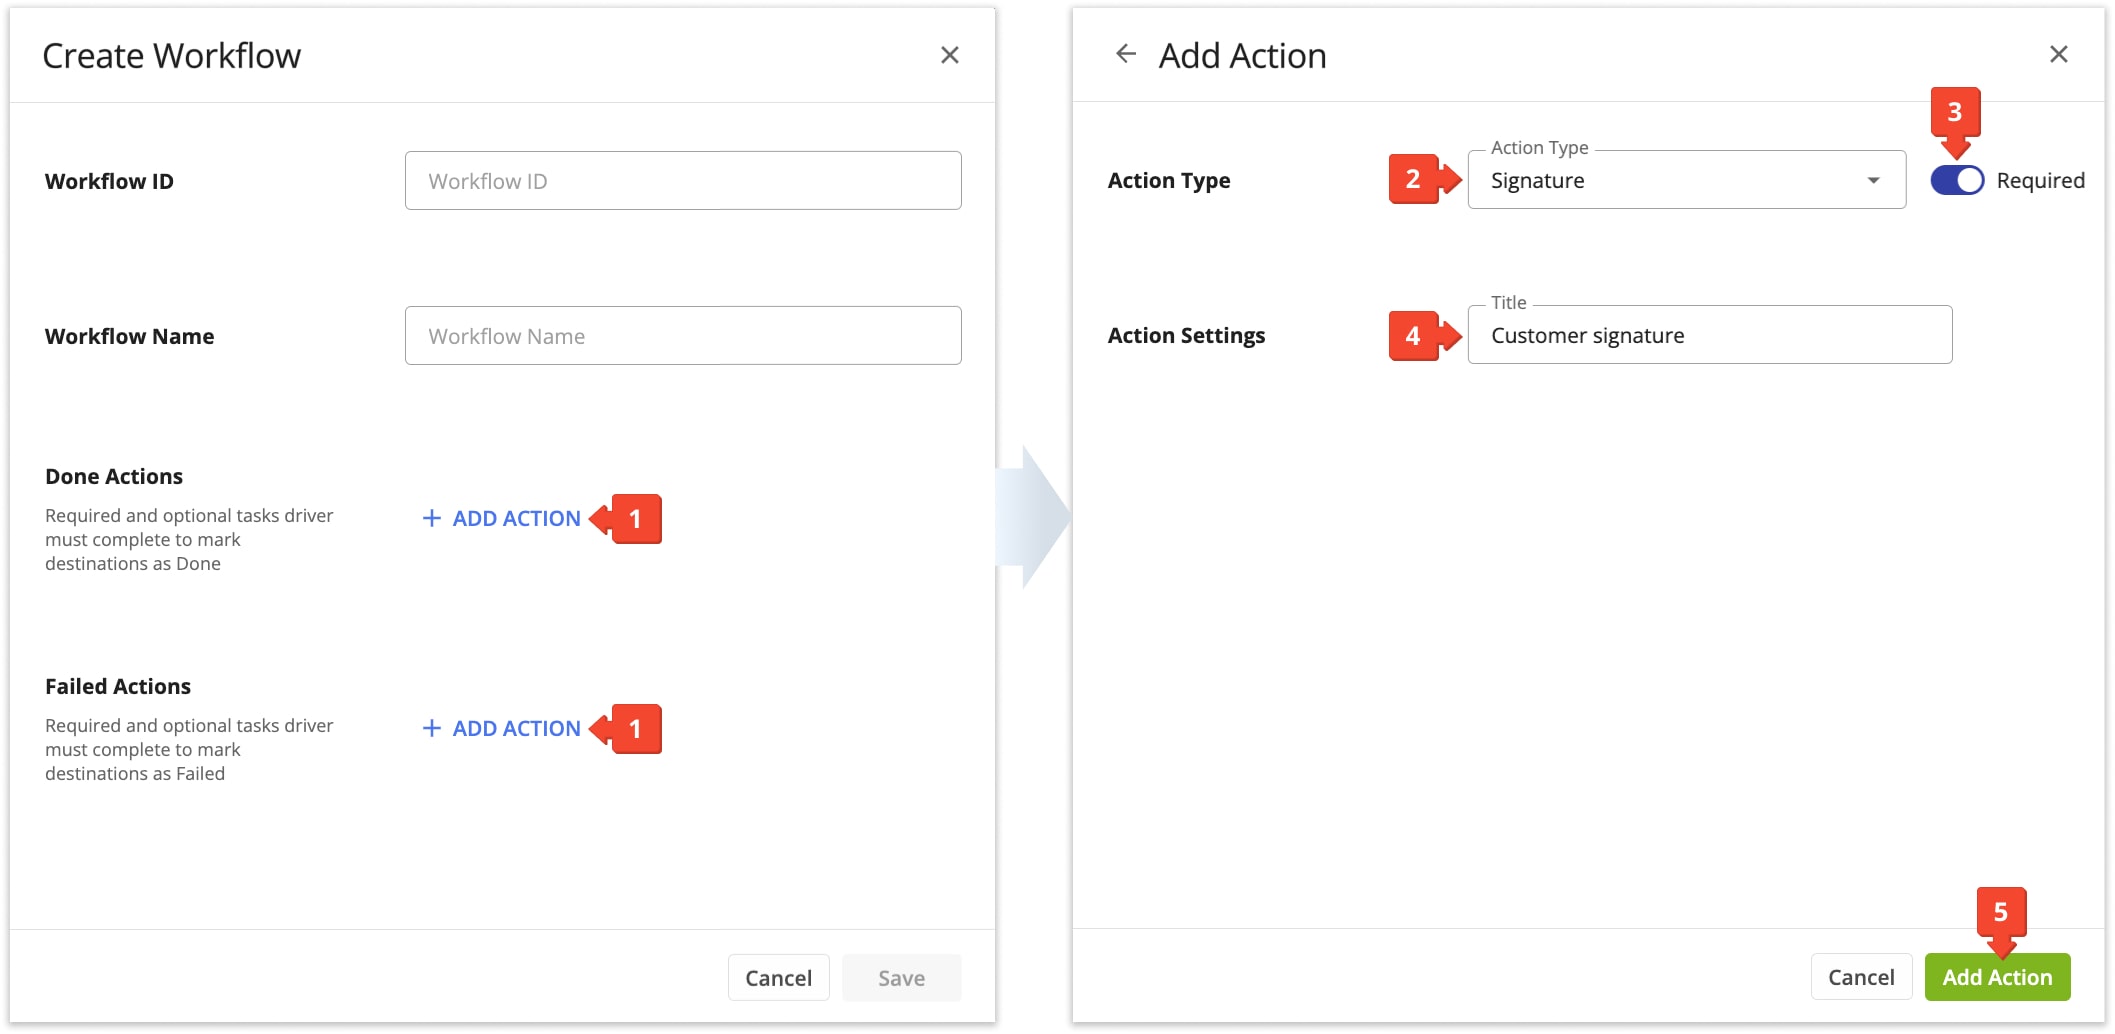Click the bold Action Type label
This screenshot has width=2115, height=1034.
coord(1169,181)
